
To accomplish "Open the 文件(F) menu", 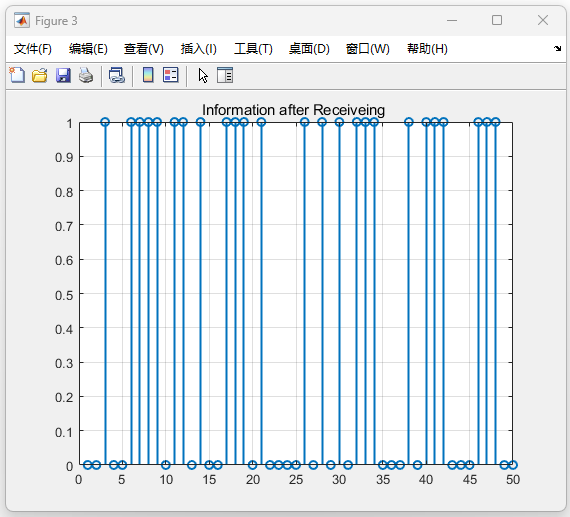I will [x=33, y=49].
